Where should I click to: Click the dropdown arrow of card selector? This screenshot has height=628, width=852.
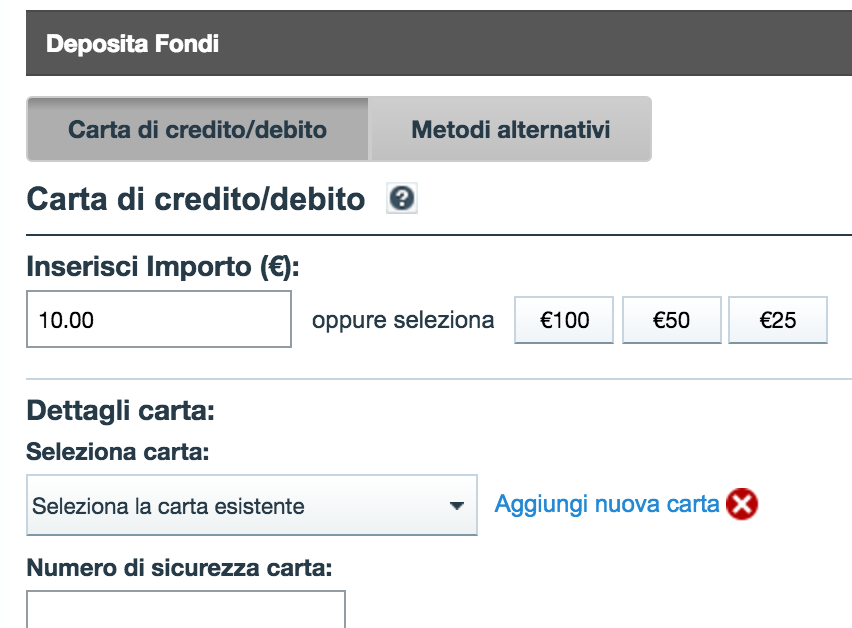(x=457, y=506)
